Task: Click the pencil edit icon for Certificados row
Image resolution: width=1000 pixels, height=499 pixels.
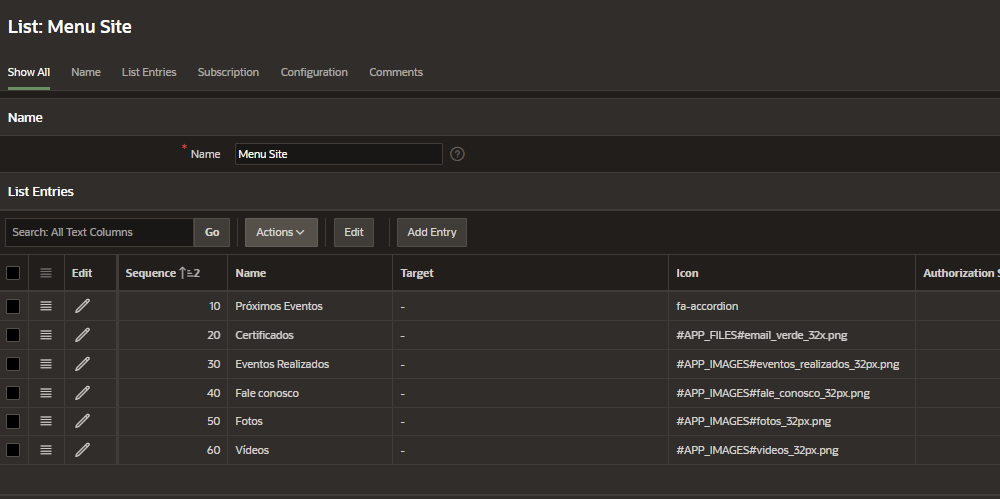Action: point(82,335)
